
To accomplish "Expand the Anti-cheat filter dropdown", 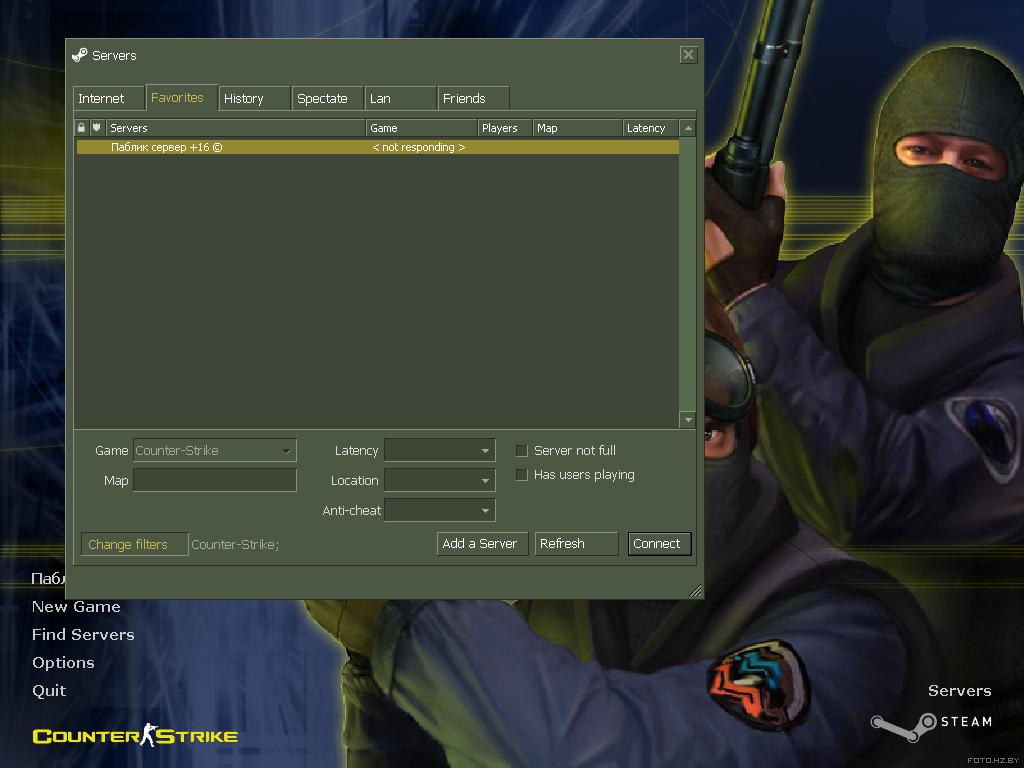I will (x=440, y=511).
